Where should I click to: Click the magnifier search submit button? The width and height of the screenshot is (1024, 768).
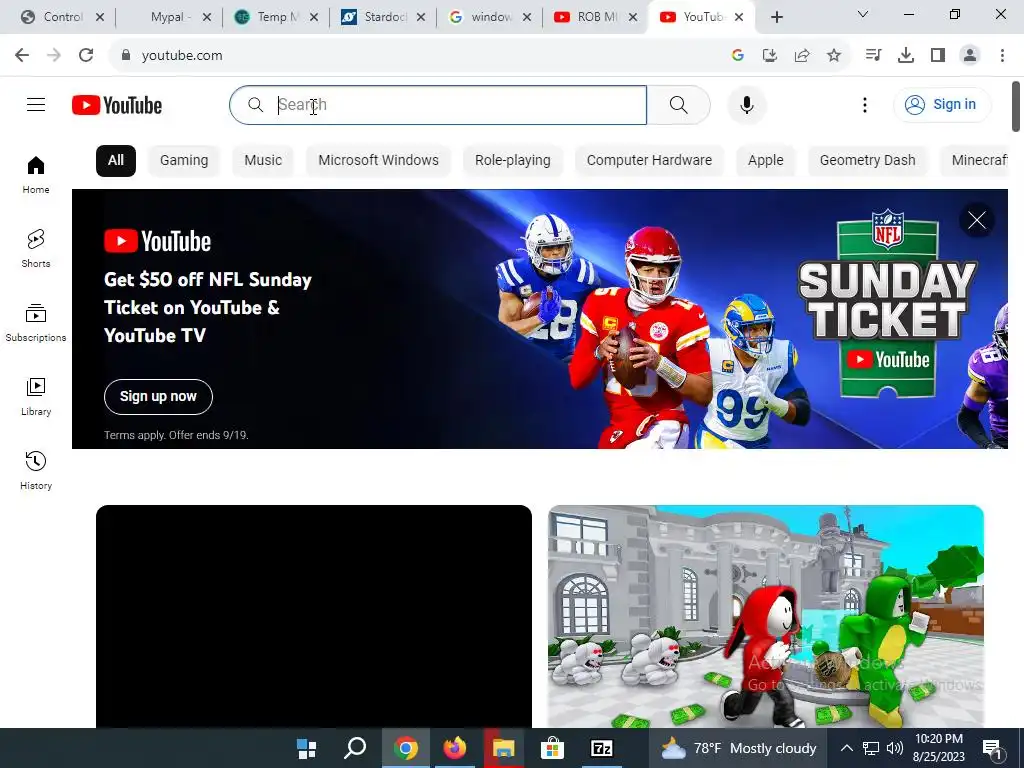(x=679, y=104)
